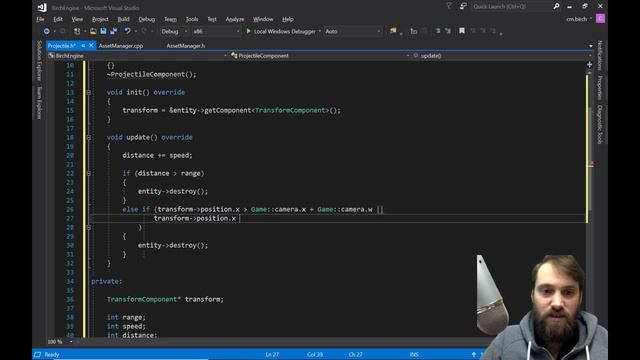Undo the last edit using the Undo icon
The image size is (640, 360).
[x=127, y=31]
